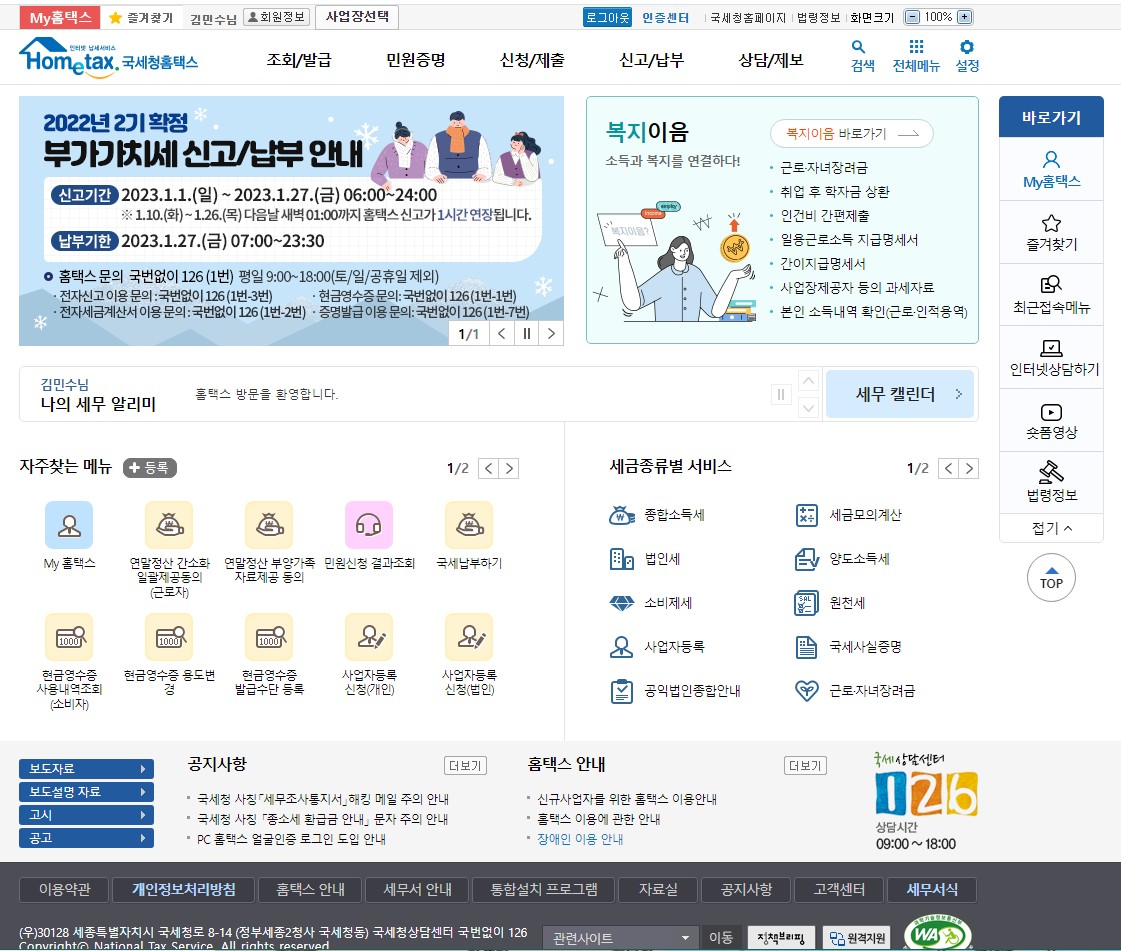Follow the 복지이음 바로가기 link
The image size is (1121, 951).
851,134
